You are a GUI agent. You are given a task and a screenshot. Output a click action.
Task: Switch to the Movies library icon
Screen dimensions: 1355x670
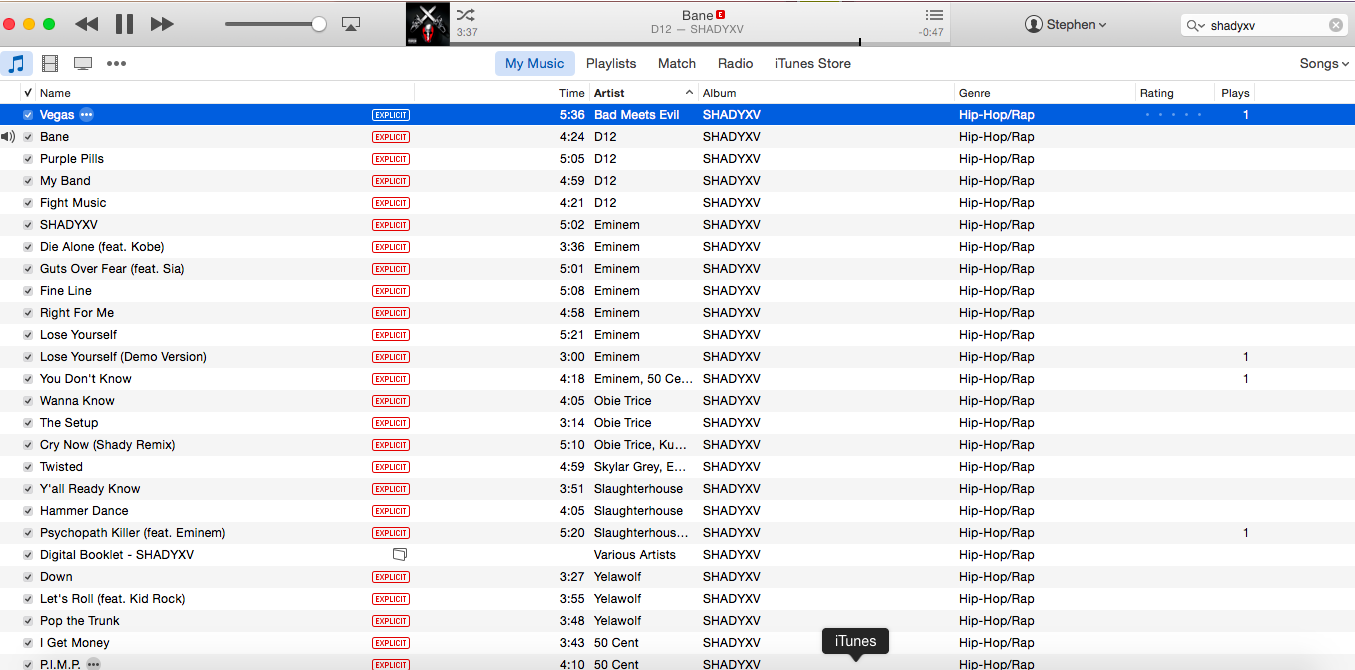click(49, 63)
